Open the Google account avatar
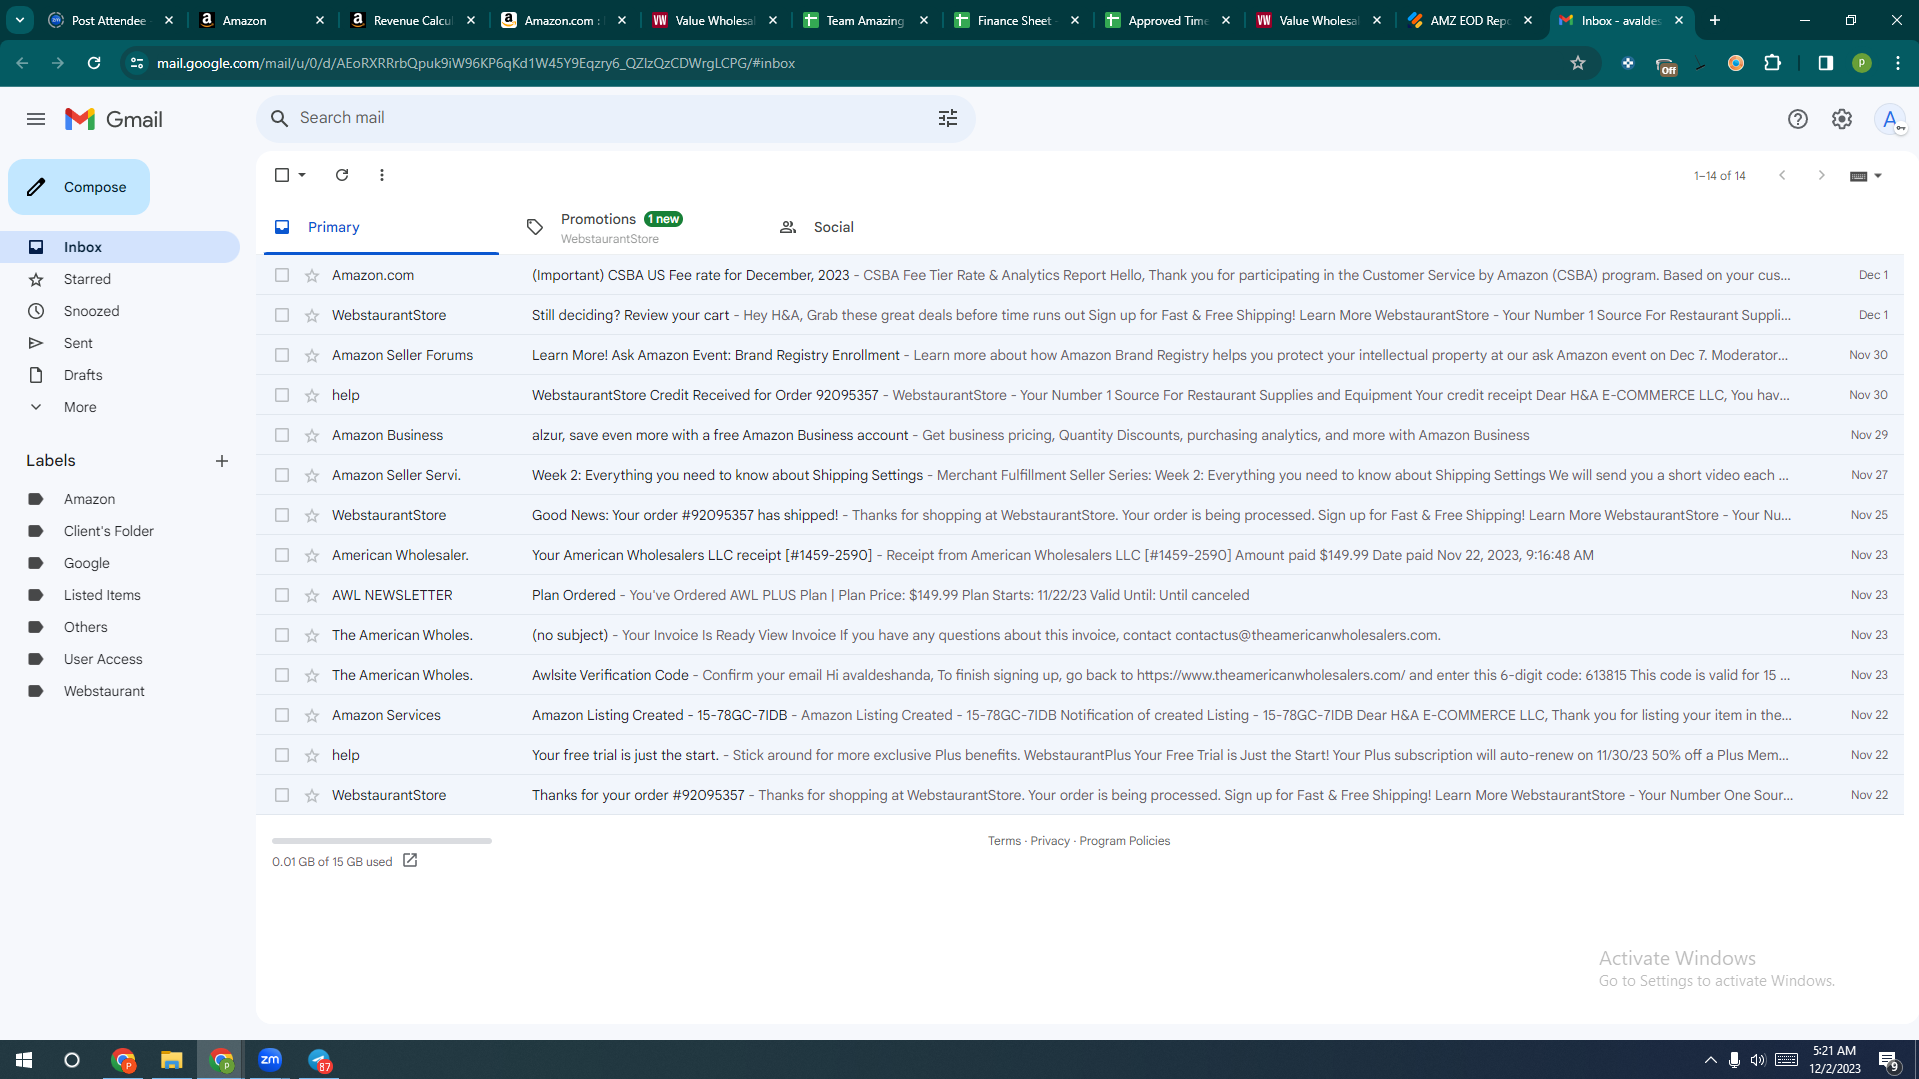 1890,119
